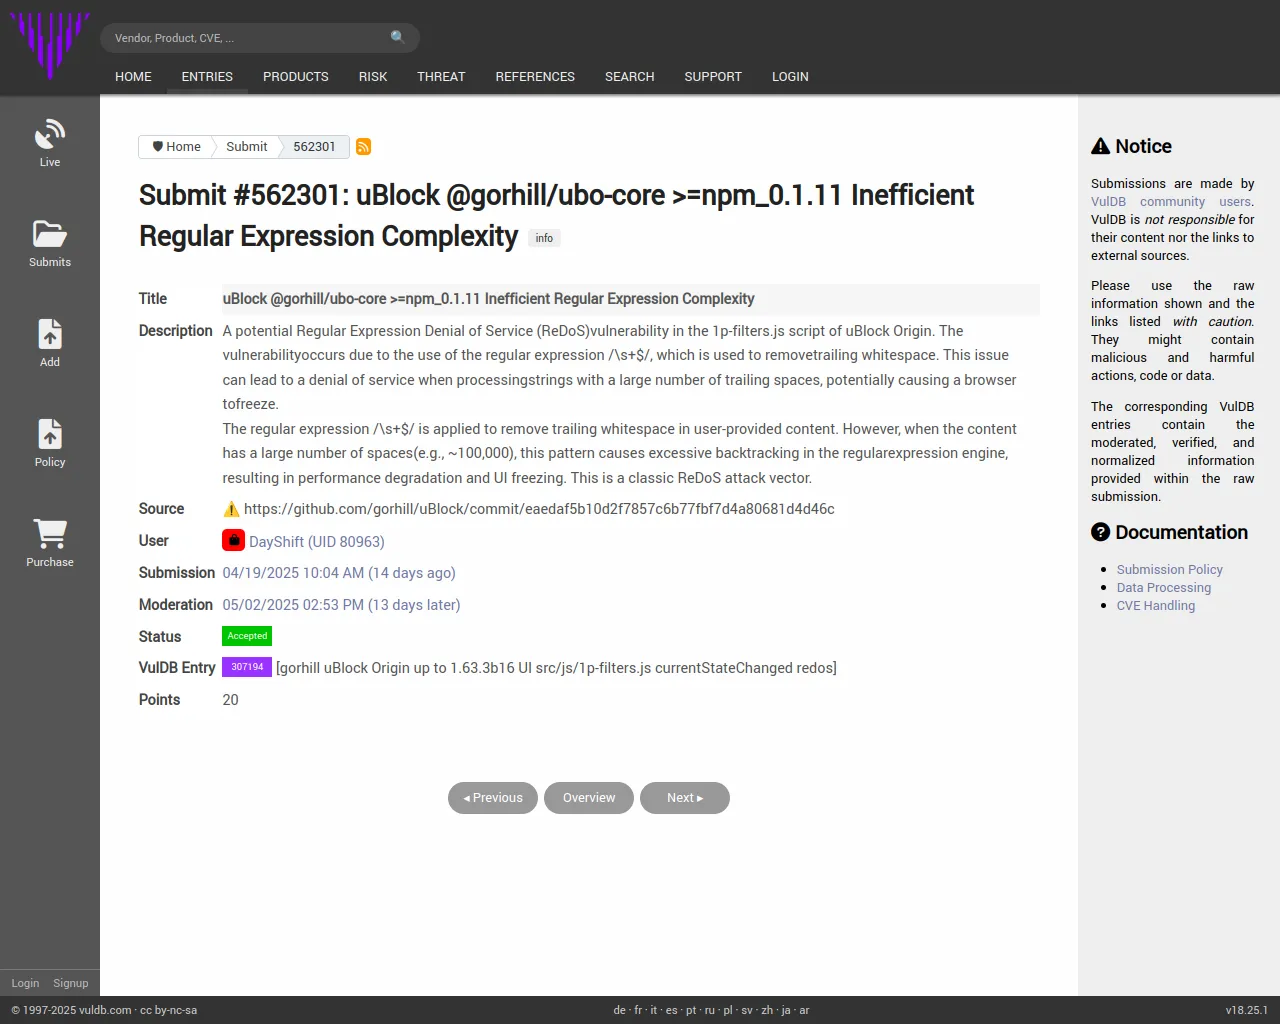This screenshot has height=1024, width=1280.
Task: Open cc by-nc-sa license link
Action: [168, 1010]
